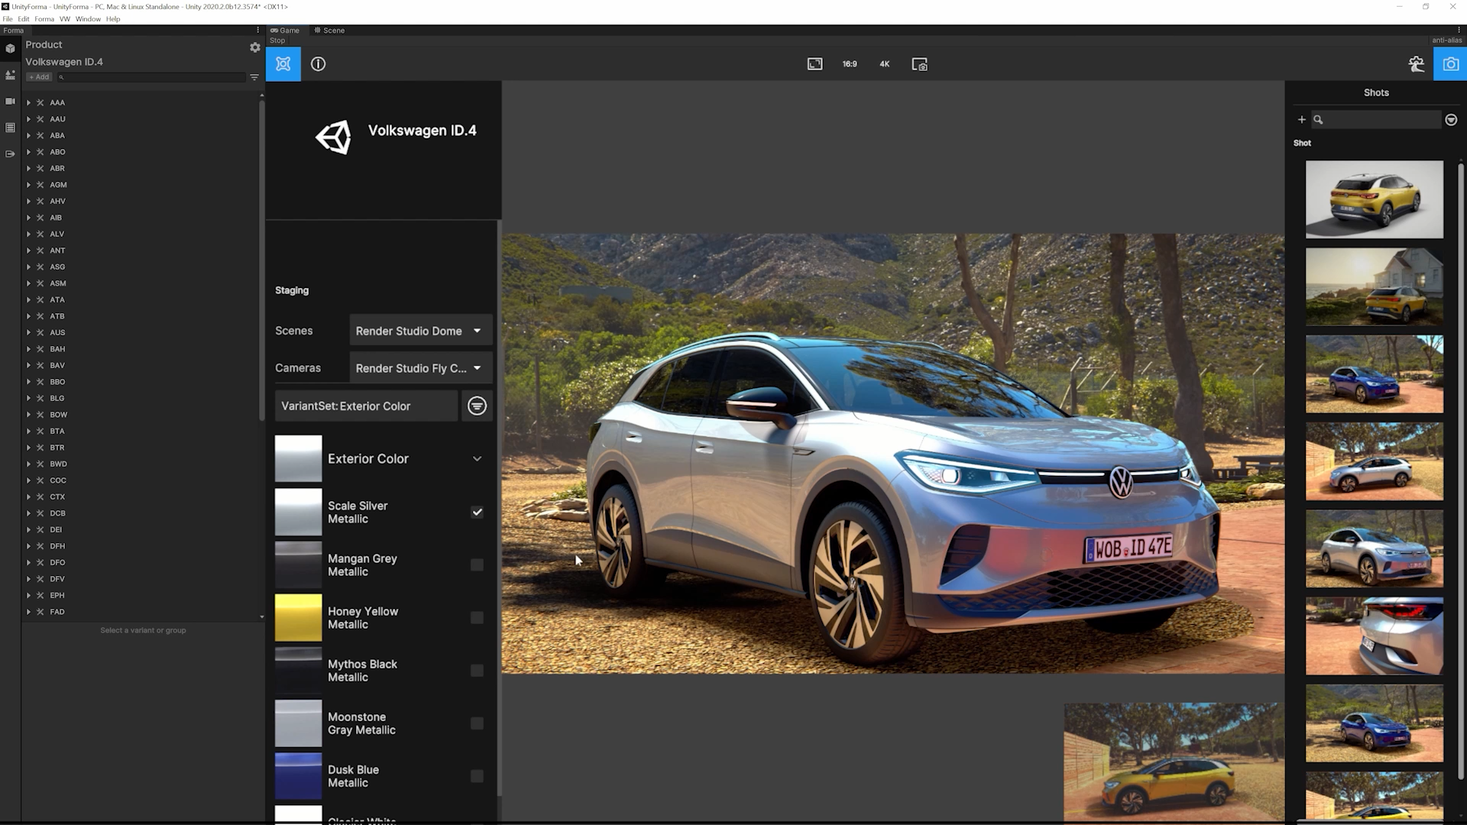1467x825 pixels.
Task: Toggle fullscreen frame icon in toolbar
Action: [815, 64]
